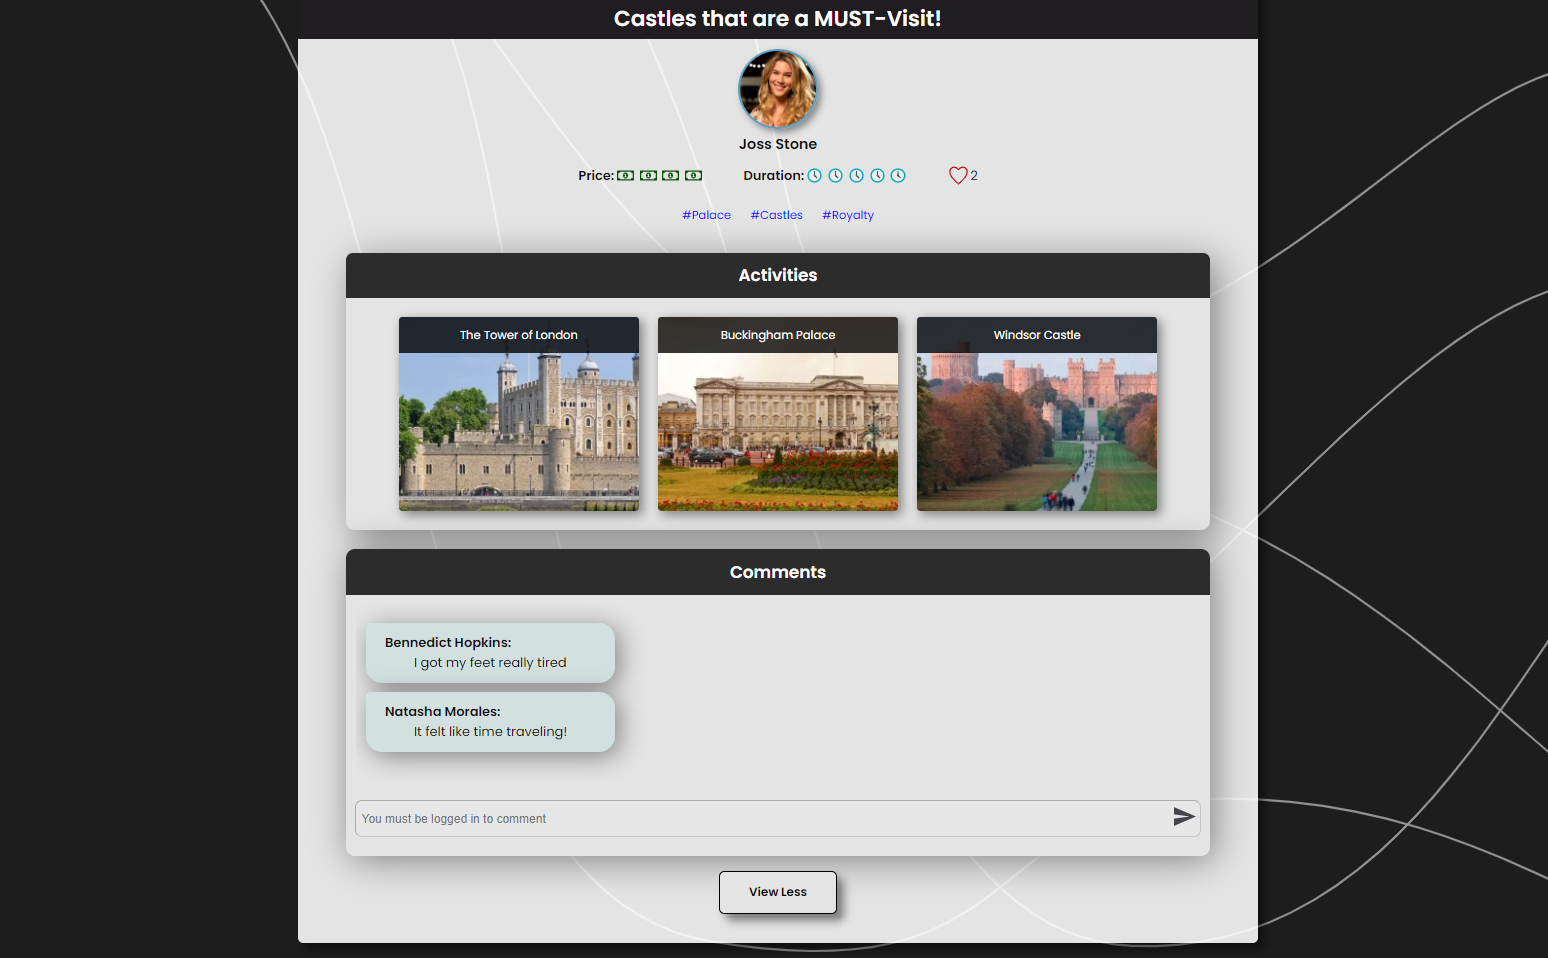The width and height of the screenshot is (1548, 958).
Task: Click the 'Price:' label
Action: coord(596,175)
